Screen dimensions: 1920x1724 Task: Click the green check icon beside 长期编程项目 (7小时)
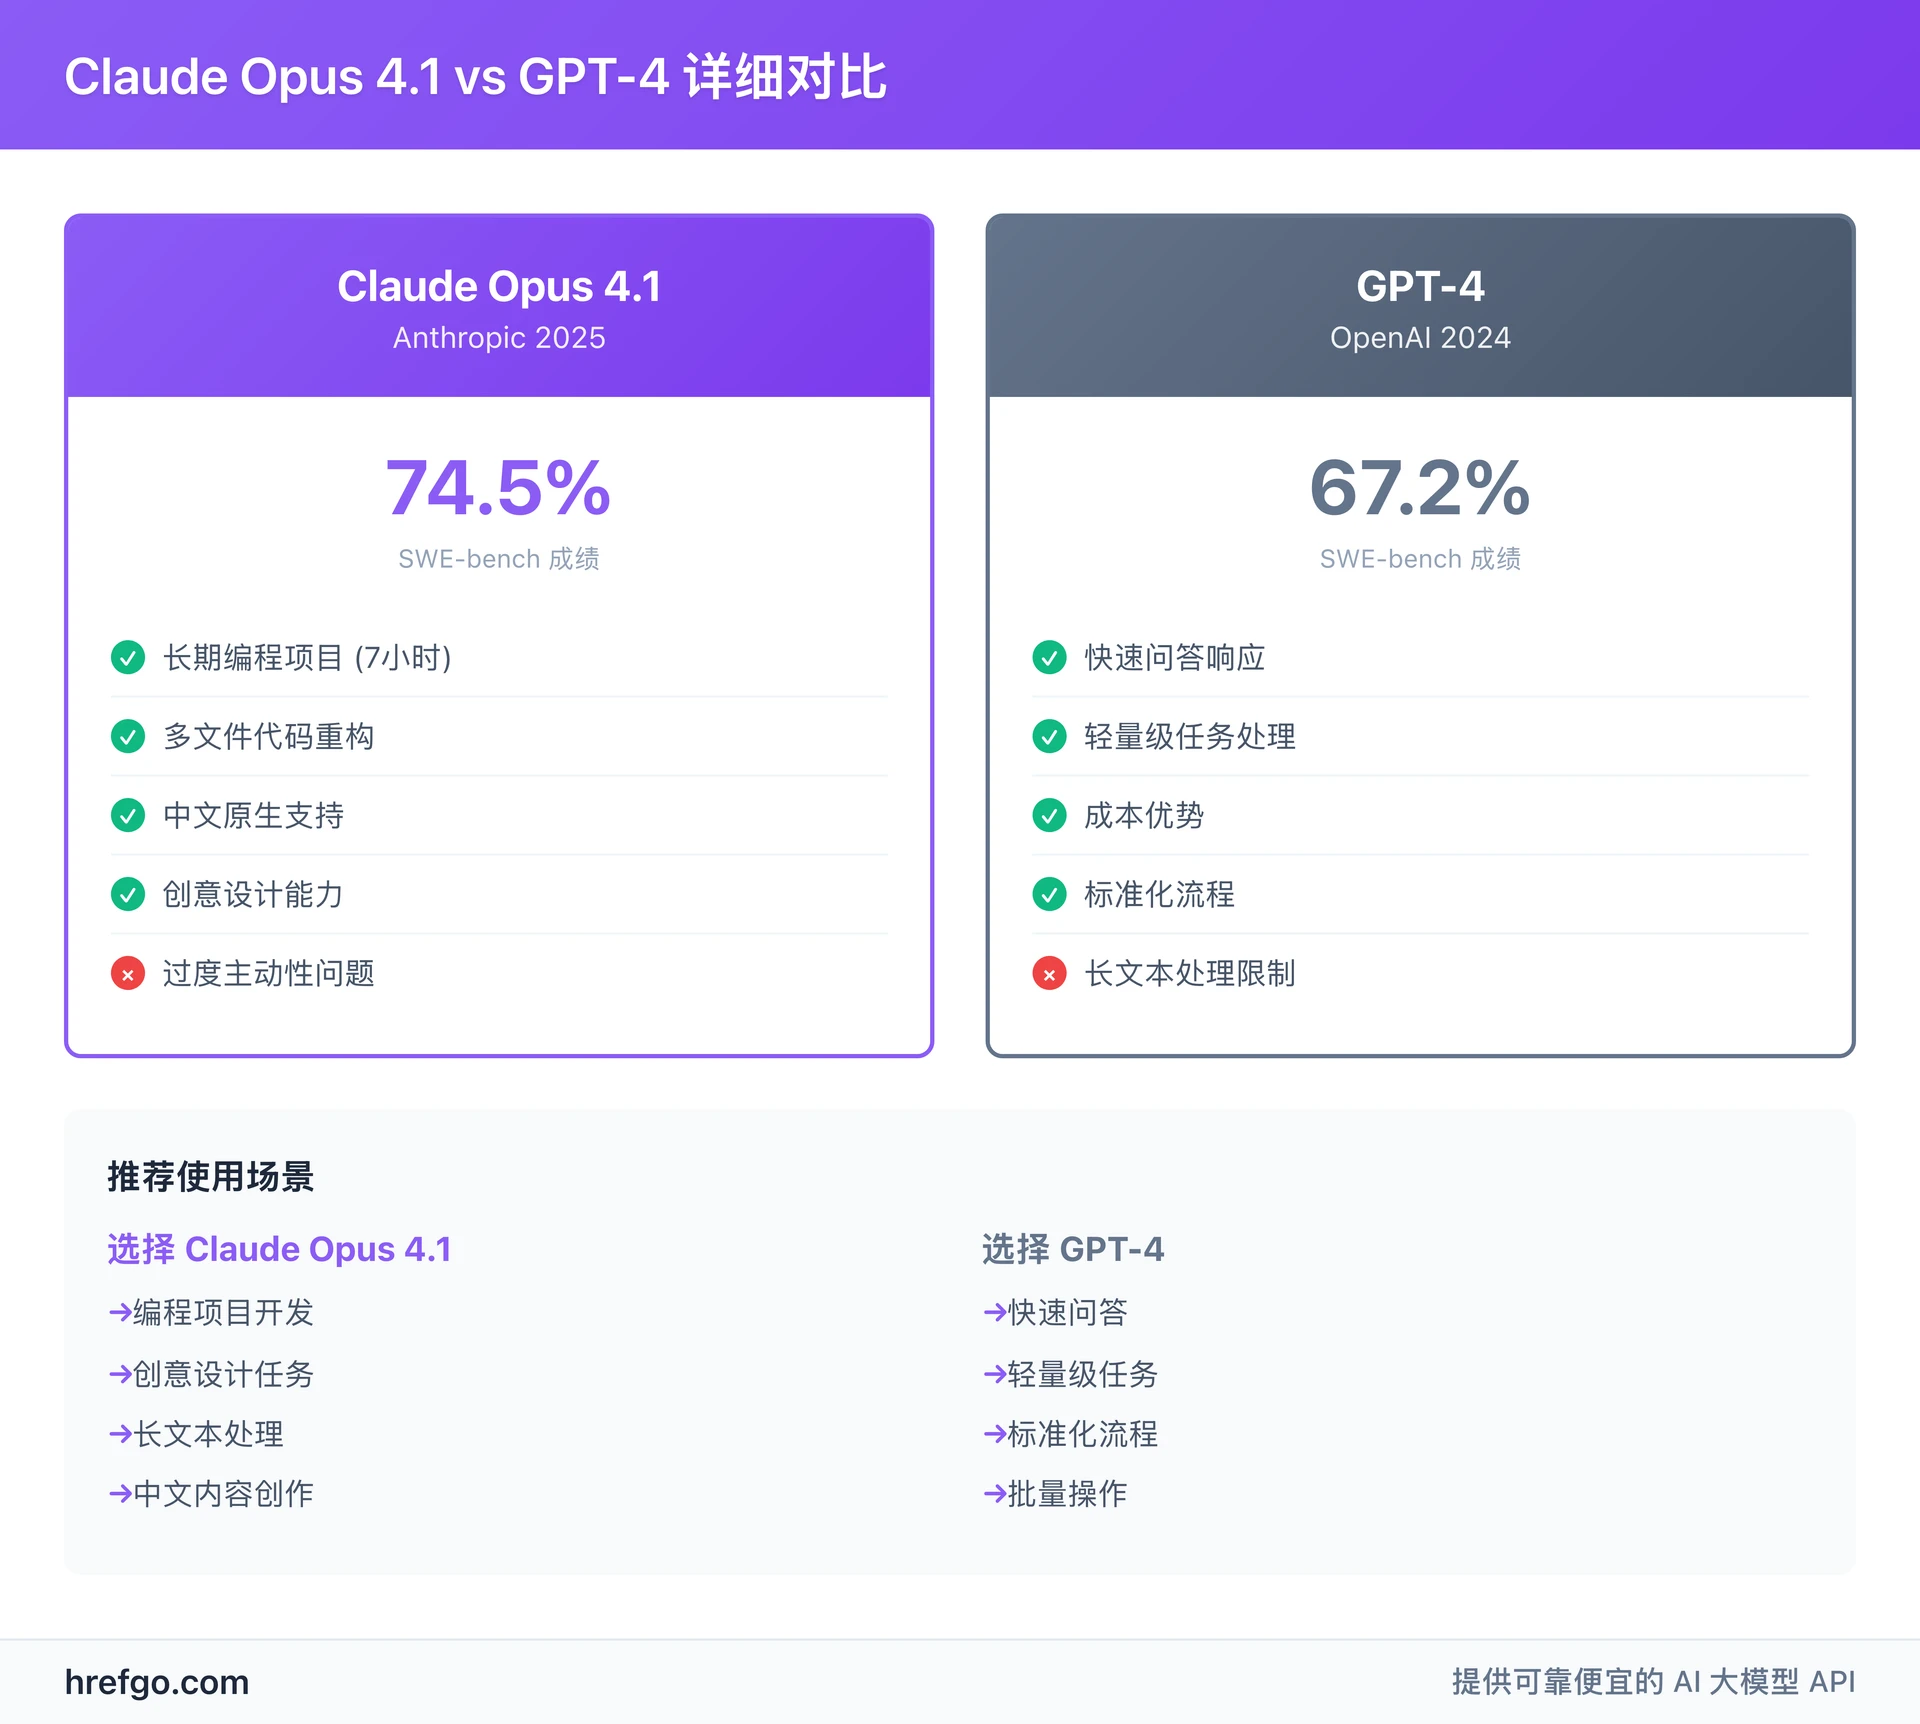click(x=128, y=657)
